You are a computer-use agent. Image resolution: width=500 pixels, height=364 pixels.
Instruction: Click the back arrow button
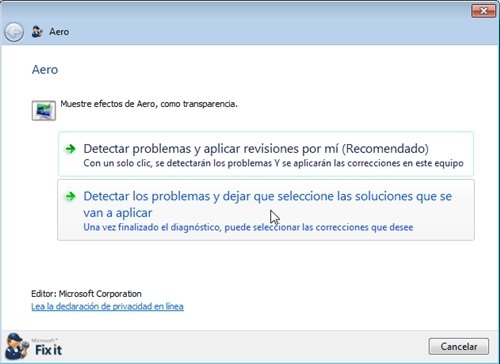[14, 32]
